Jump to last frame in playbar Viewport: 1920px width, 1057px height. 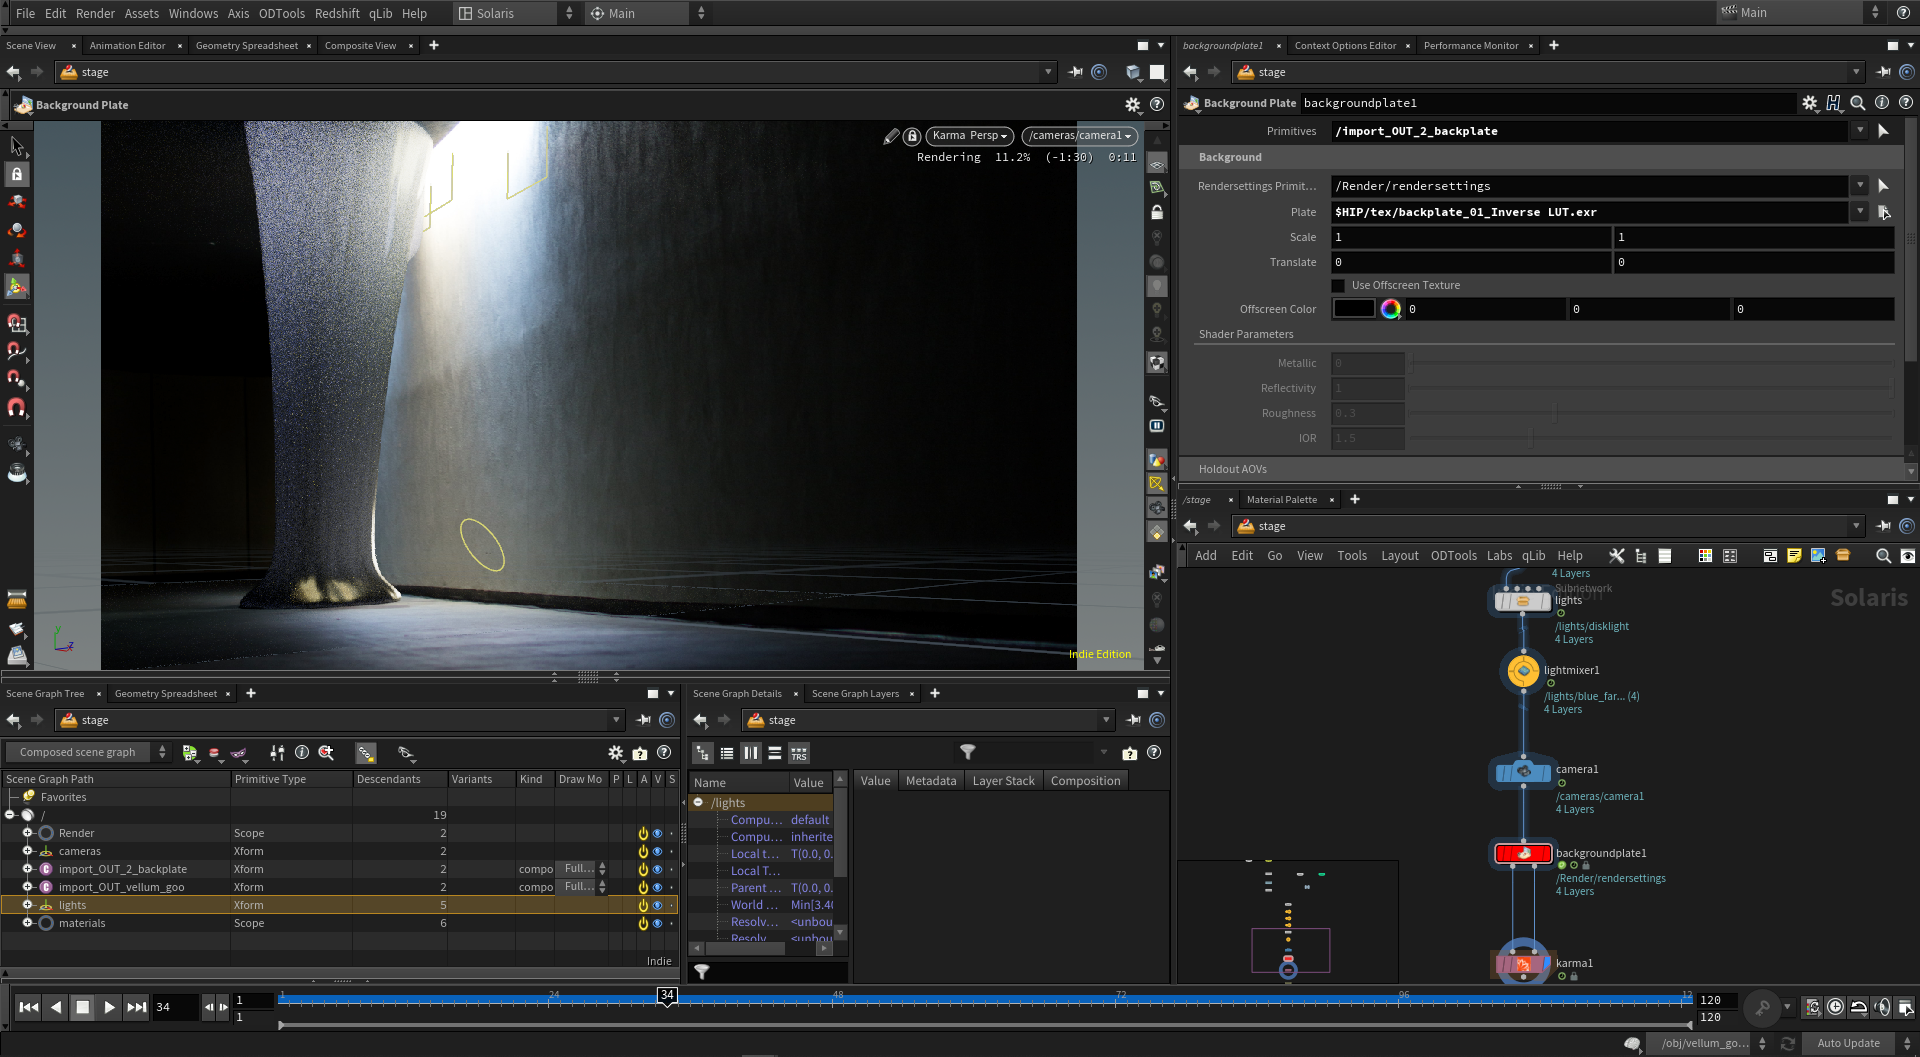coord(137,1007)
